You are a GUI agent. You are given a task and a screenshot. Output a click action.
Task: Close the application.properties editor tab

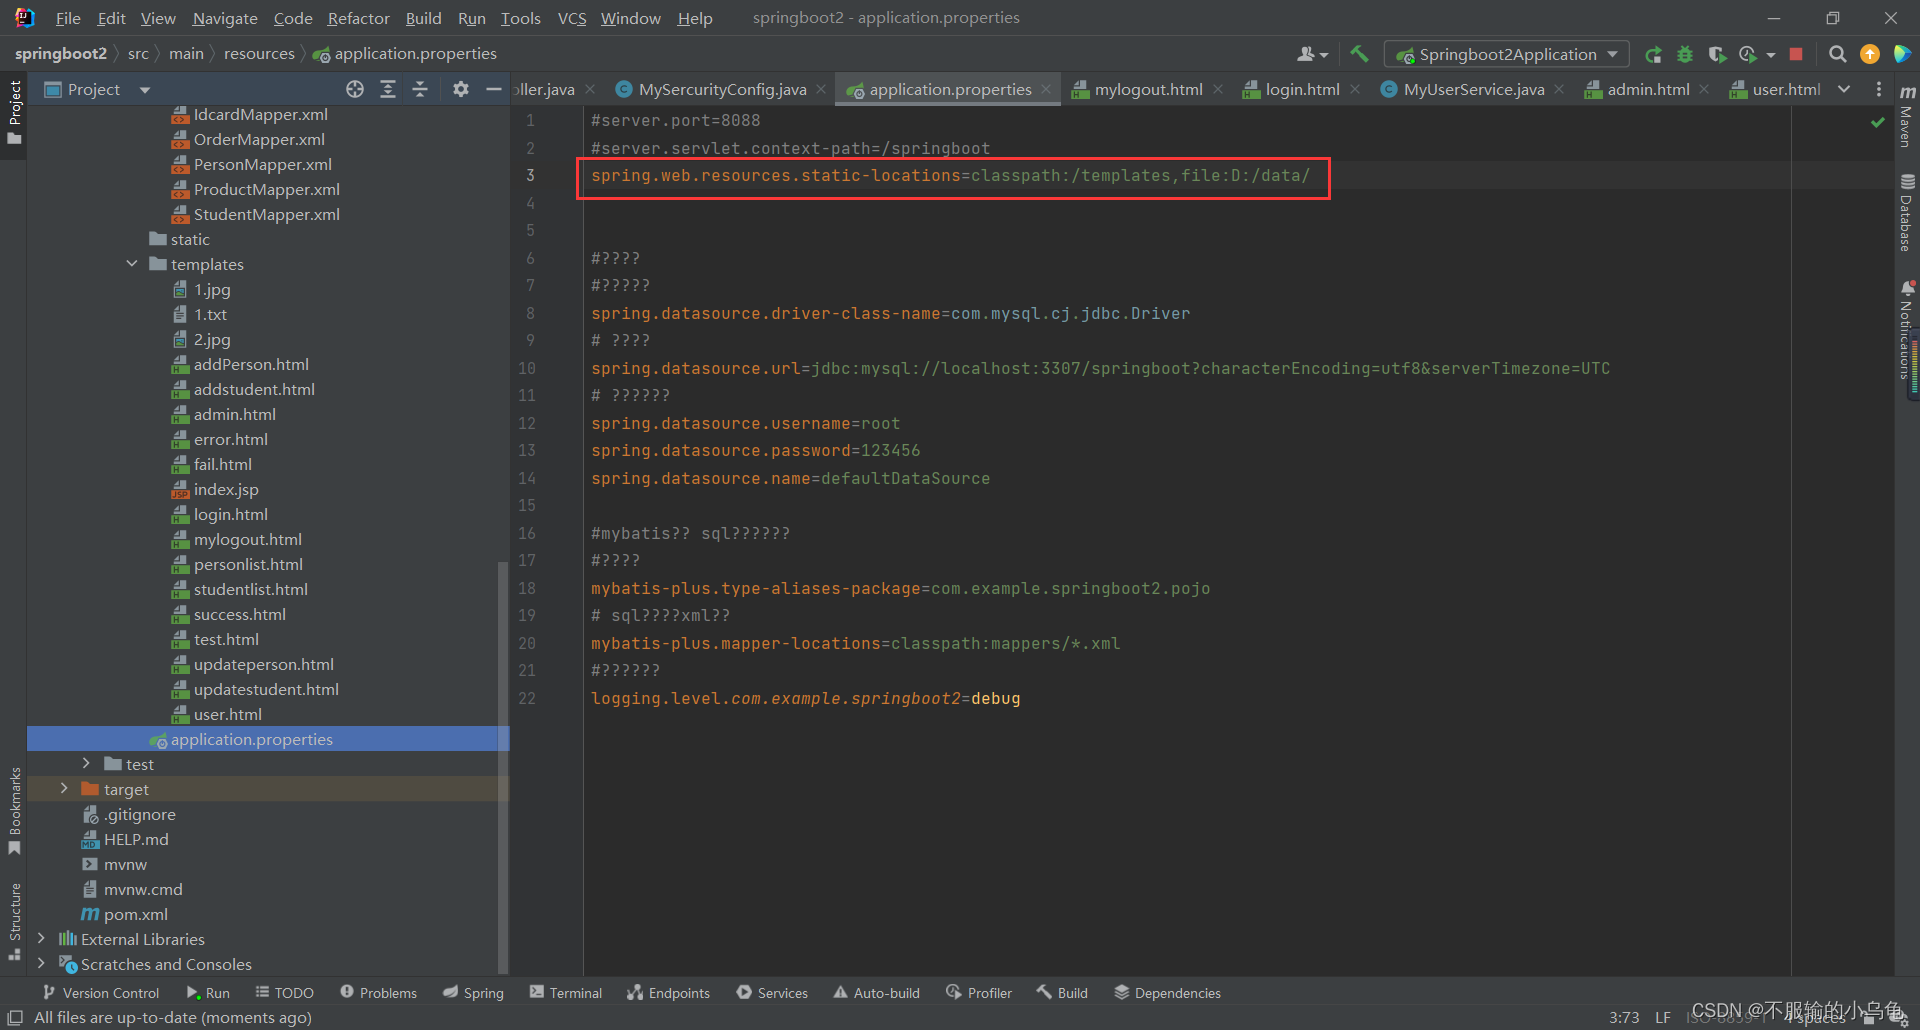[1046, 89]
